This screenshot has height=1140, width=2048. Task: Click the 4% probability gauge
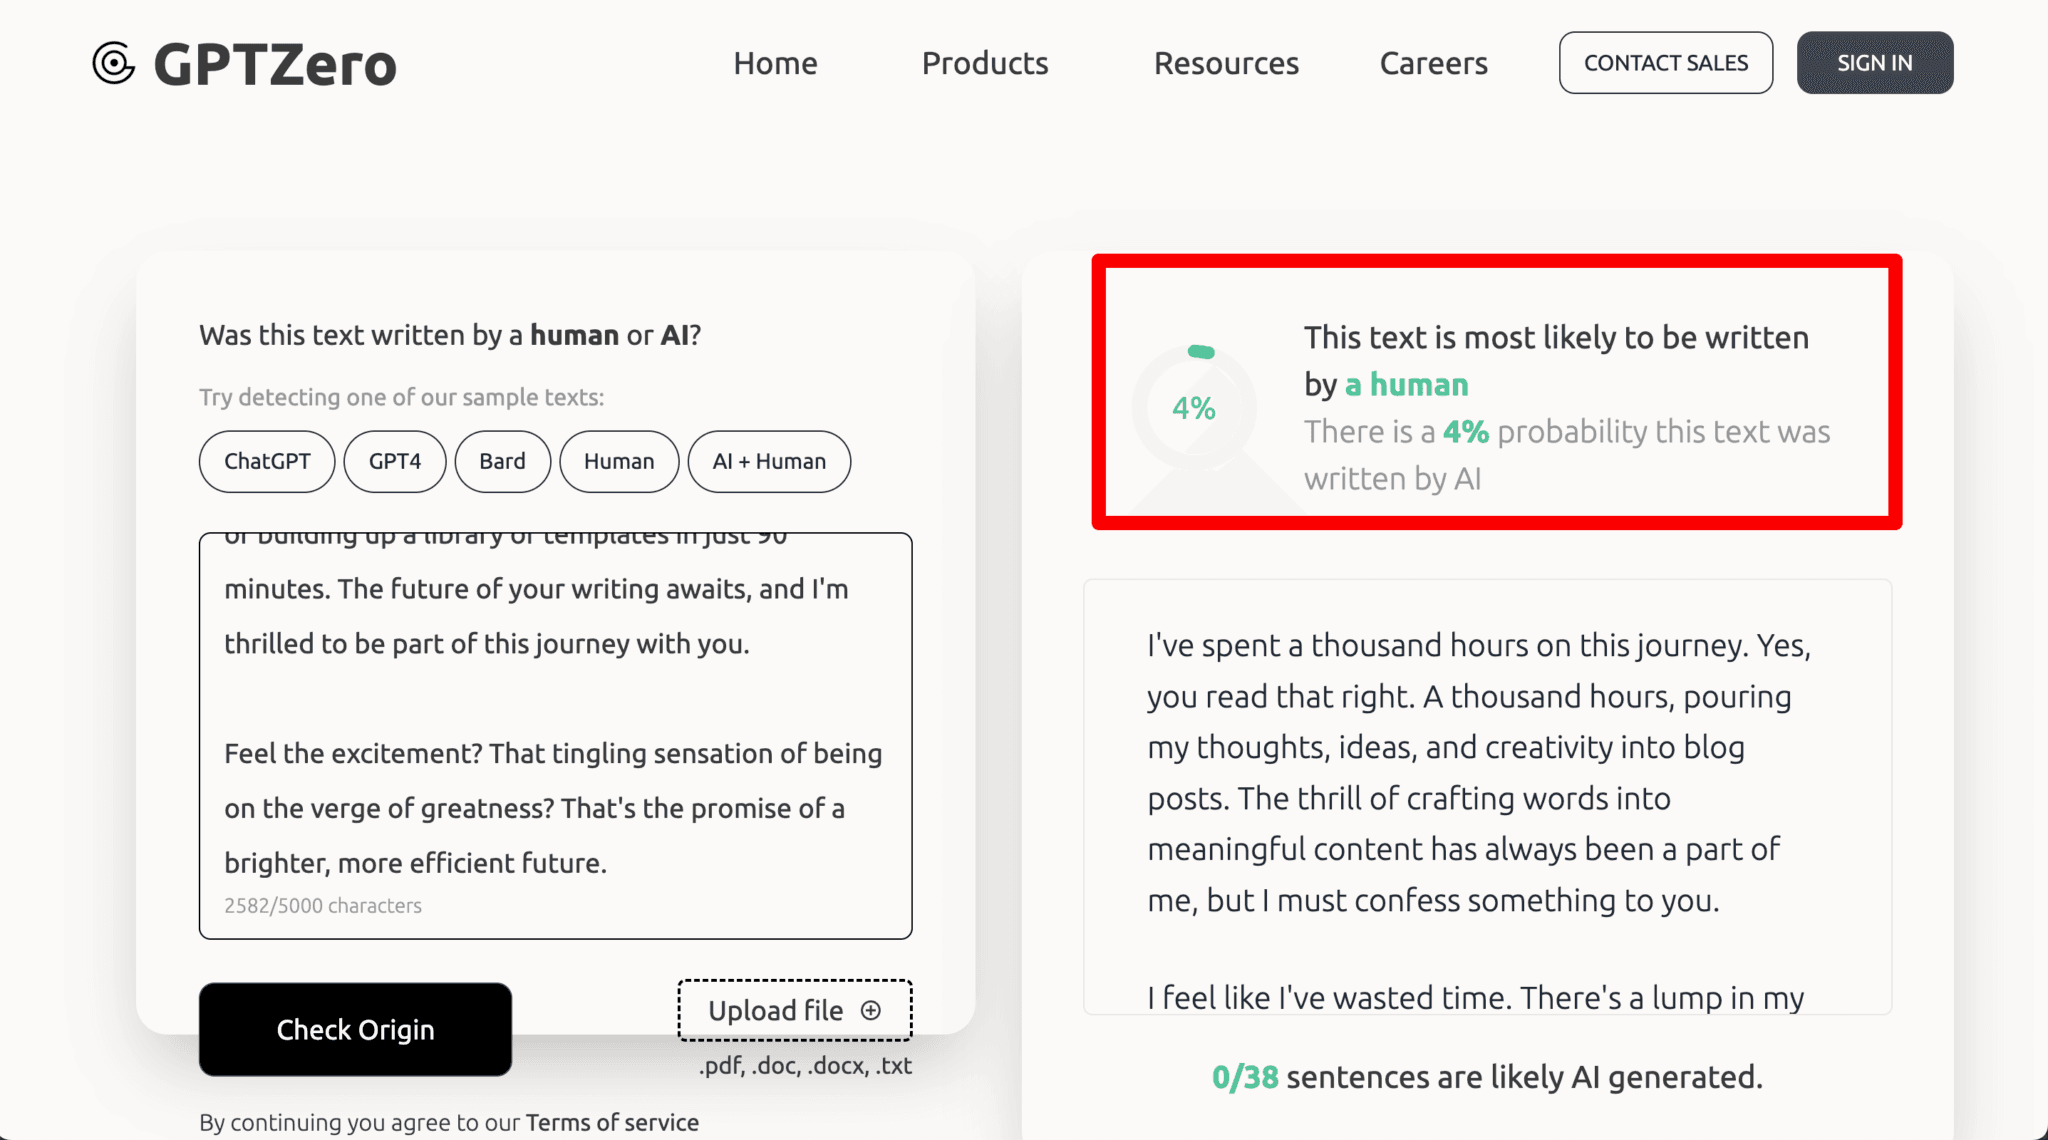pyautogui.click(x=1194, y=407)
